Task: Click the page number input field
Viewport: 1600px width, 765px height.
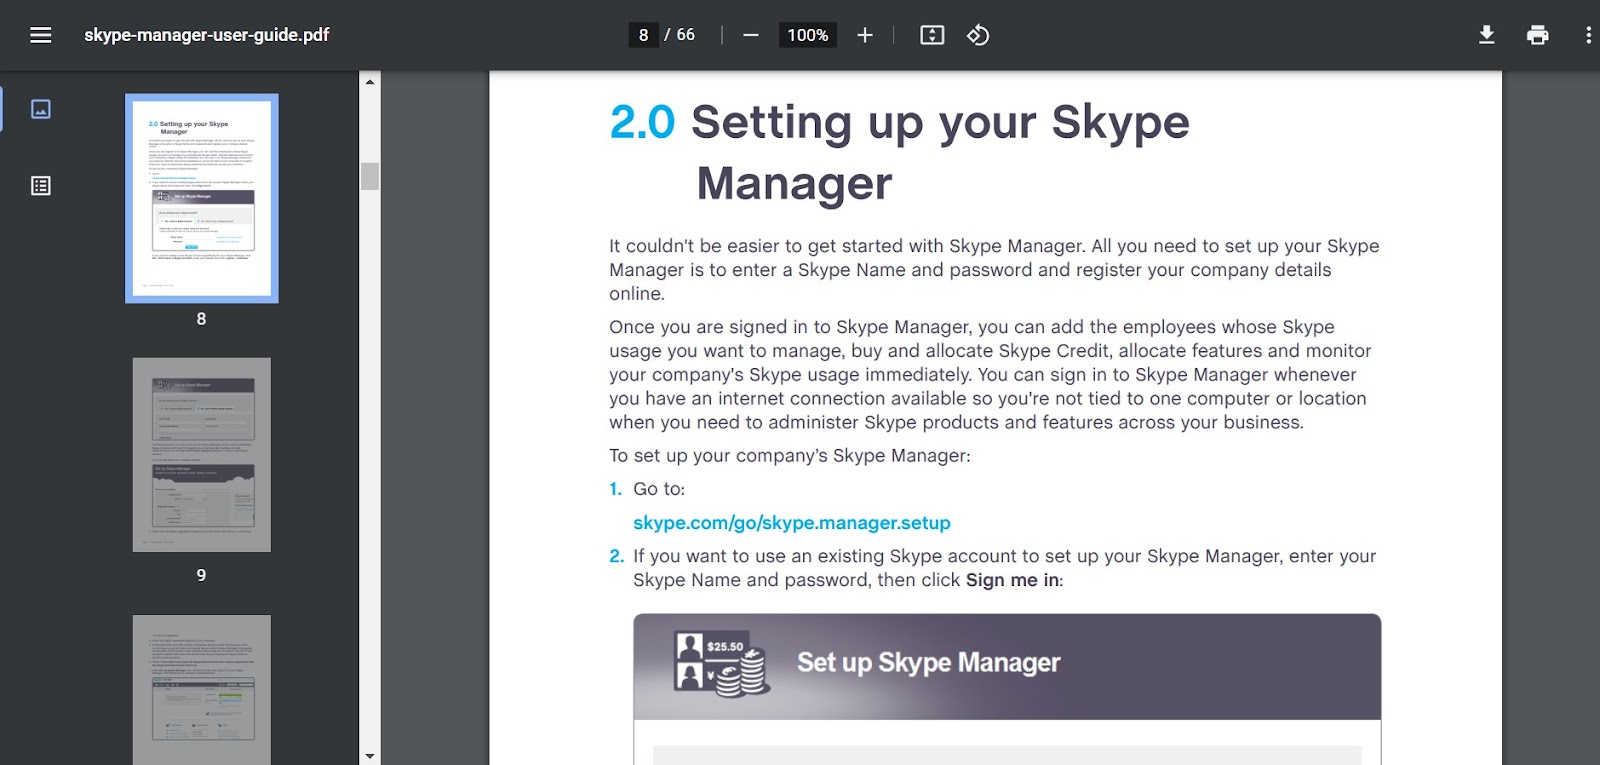Action: (643, 35)
